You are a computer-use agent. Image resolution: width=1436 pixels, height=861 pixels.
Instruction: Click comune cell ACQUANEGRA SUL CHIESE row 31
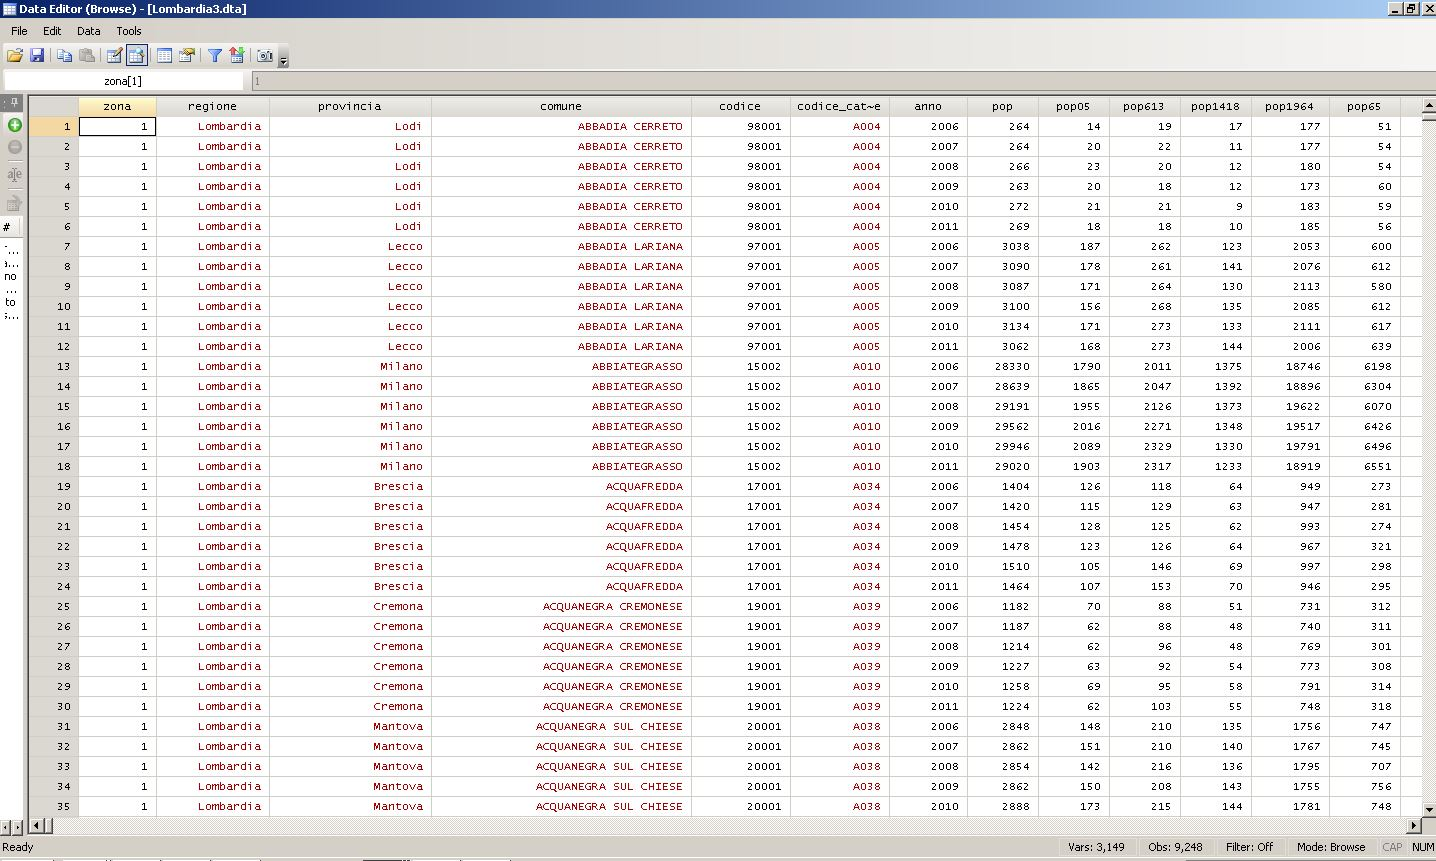pos(561,726)
